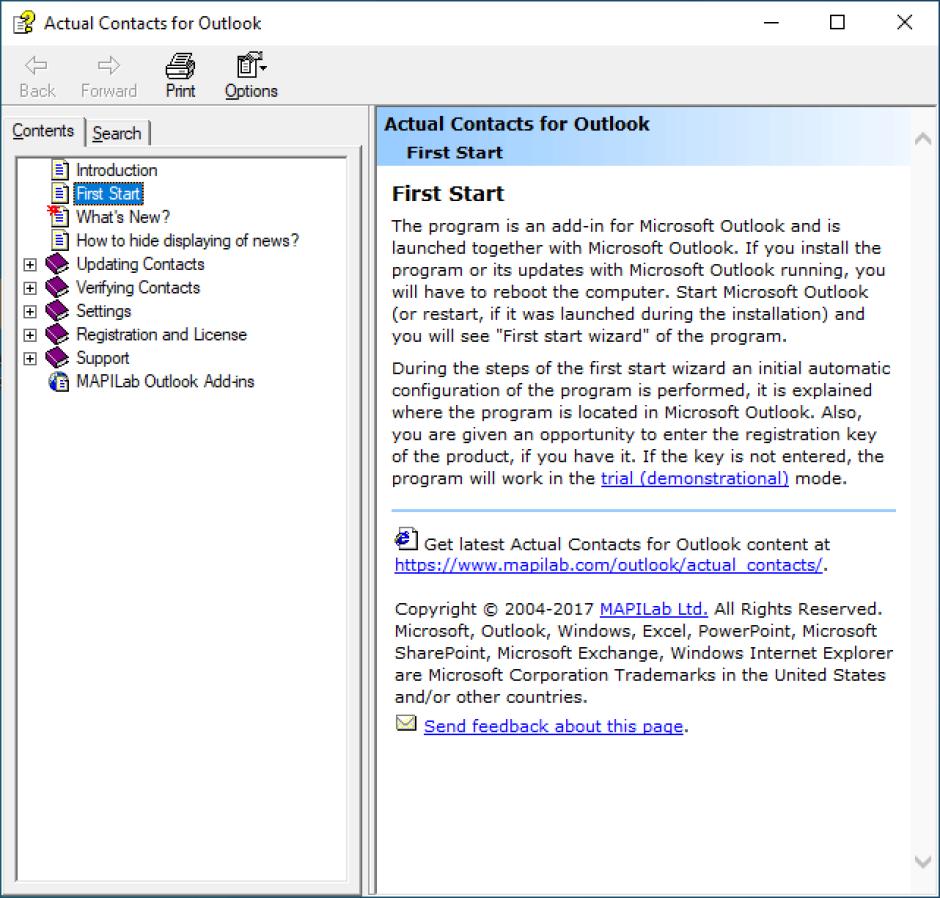This screenshot has height=898, width=940.
Task: Open the What's New? topic
Action: coord(123,217)
